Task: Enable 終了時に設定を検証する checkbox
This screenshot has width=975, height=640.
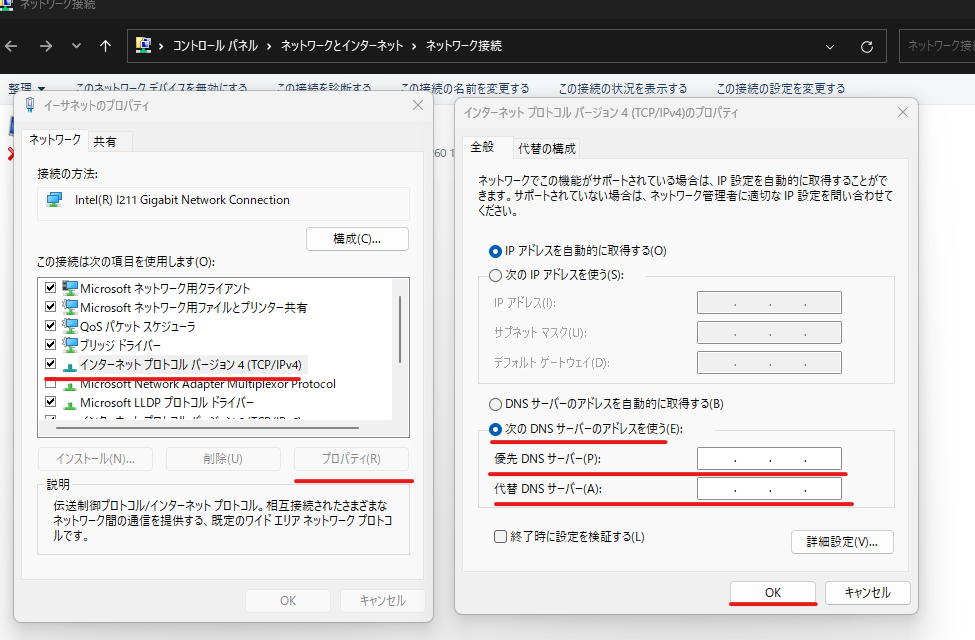Action: [x=500, y=536]
